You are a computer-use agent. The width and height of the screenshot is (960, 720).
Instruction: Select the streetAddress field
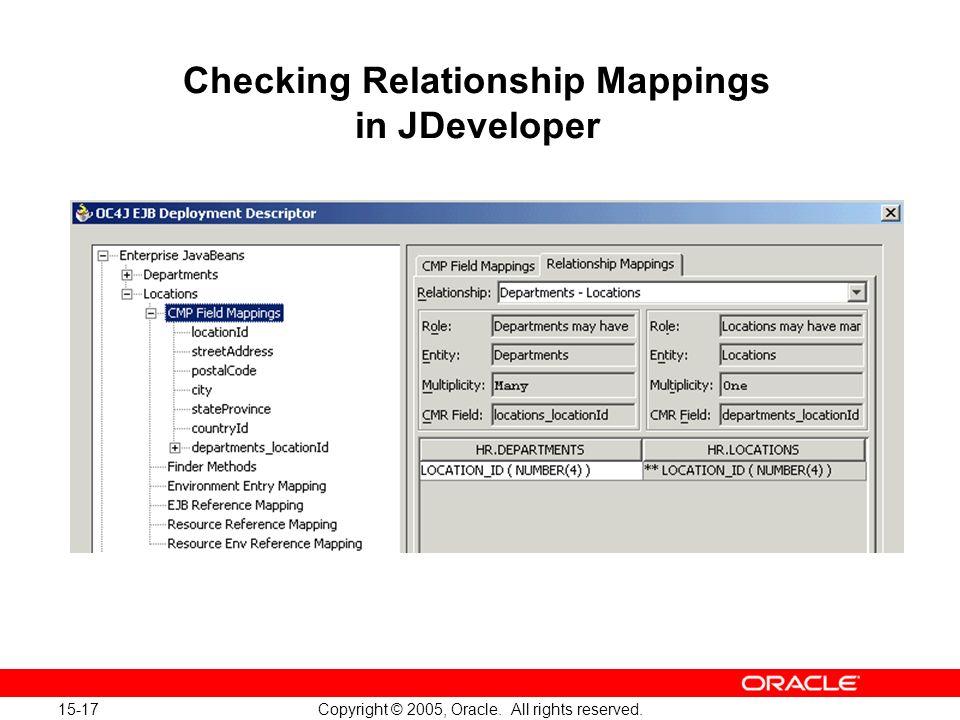coord(232,351)
